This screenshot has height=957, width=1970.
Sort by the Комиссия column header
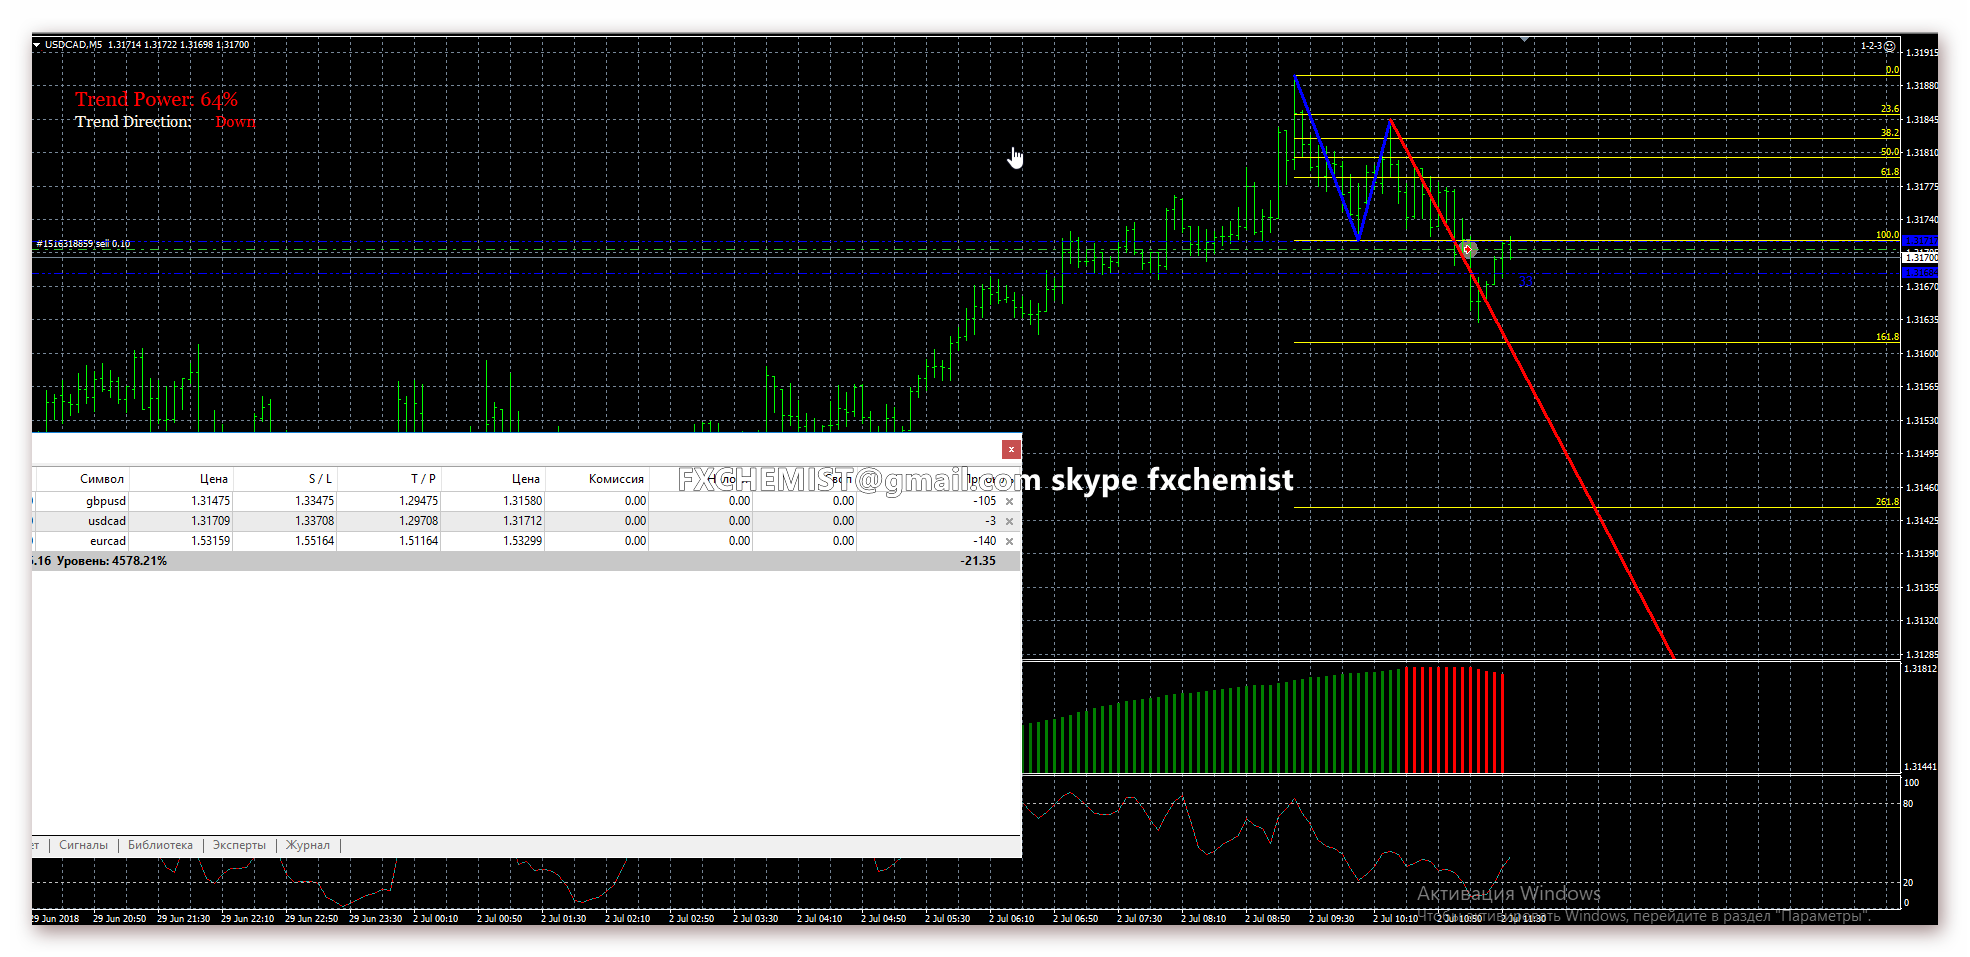pyautogui.click(x=616, y=479)
